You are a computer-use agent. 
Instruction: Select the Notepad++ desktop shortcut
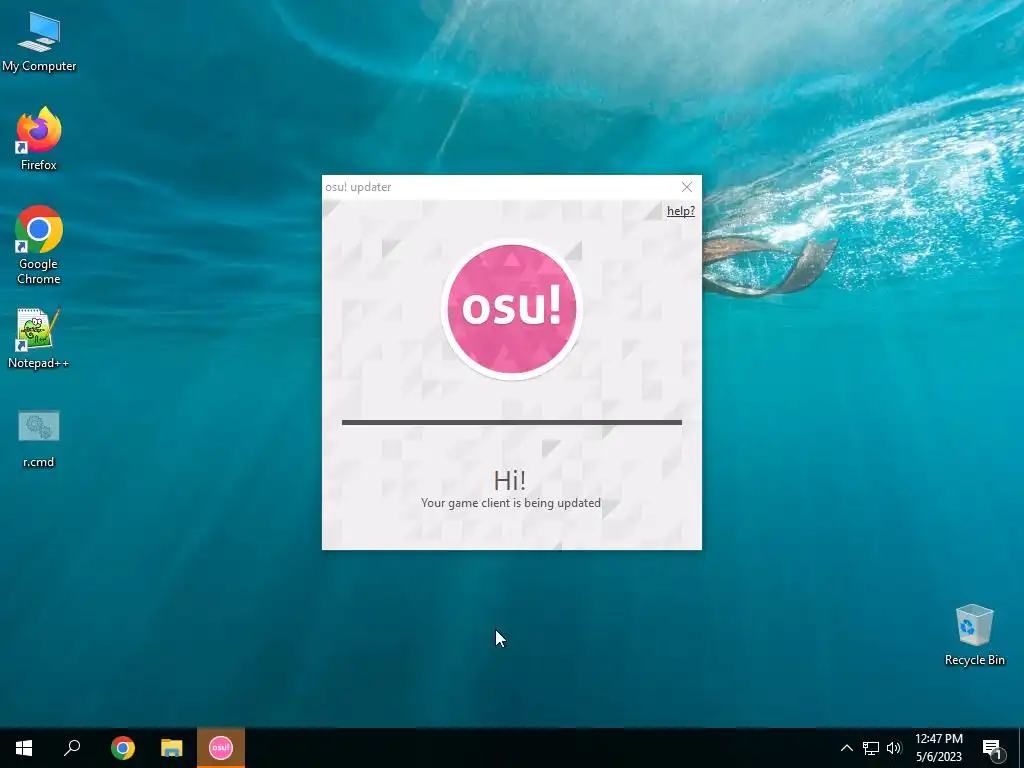39,338
